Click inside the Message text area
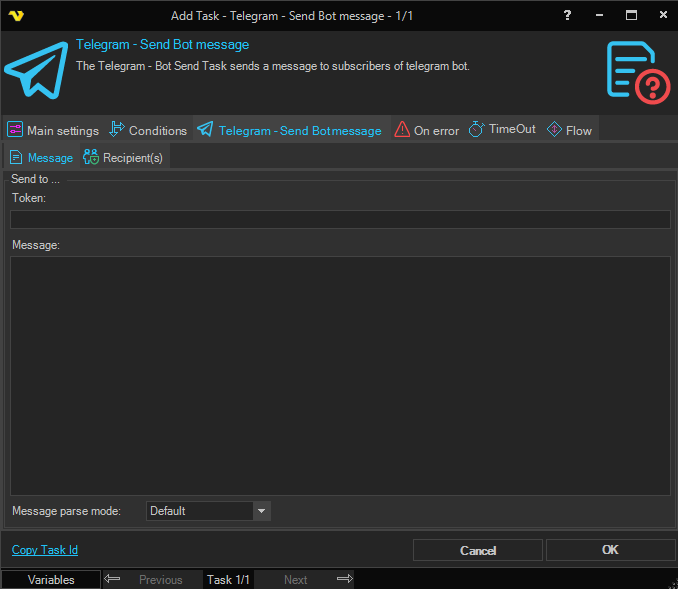The height and width of the screenshot is (589, 678). [340, 375]
